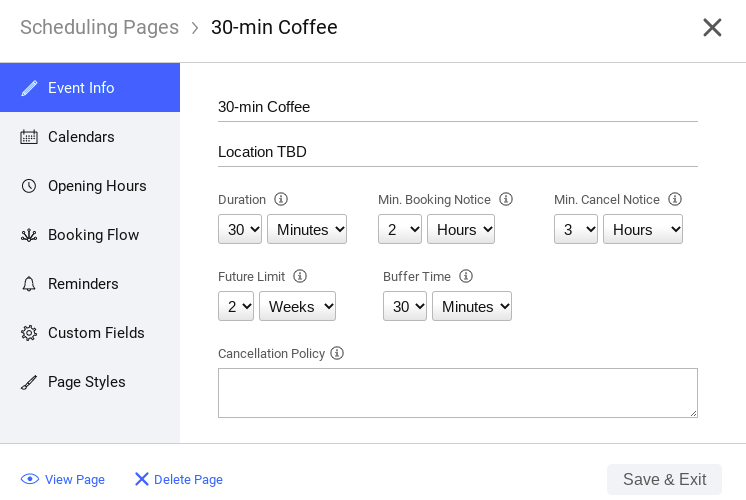Open the Min. Booking Notice Hours unit dropdown
This screenshot has height=500, width=746.
(x=461, y=229)
